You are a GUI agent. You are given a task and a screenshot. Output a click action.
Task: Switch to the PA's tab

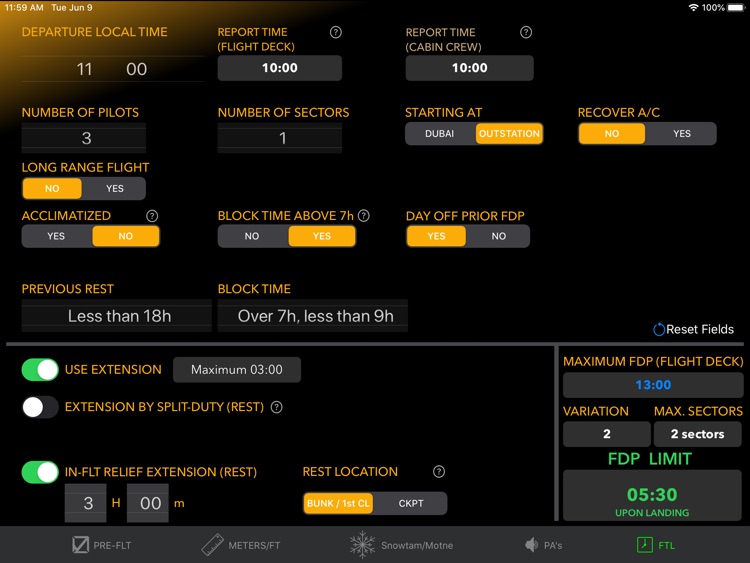pos(543,545)
